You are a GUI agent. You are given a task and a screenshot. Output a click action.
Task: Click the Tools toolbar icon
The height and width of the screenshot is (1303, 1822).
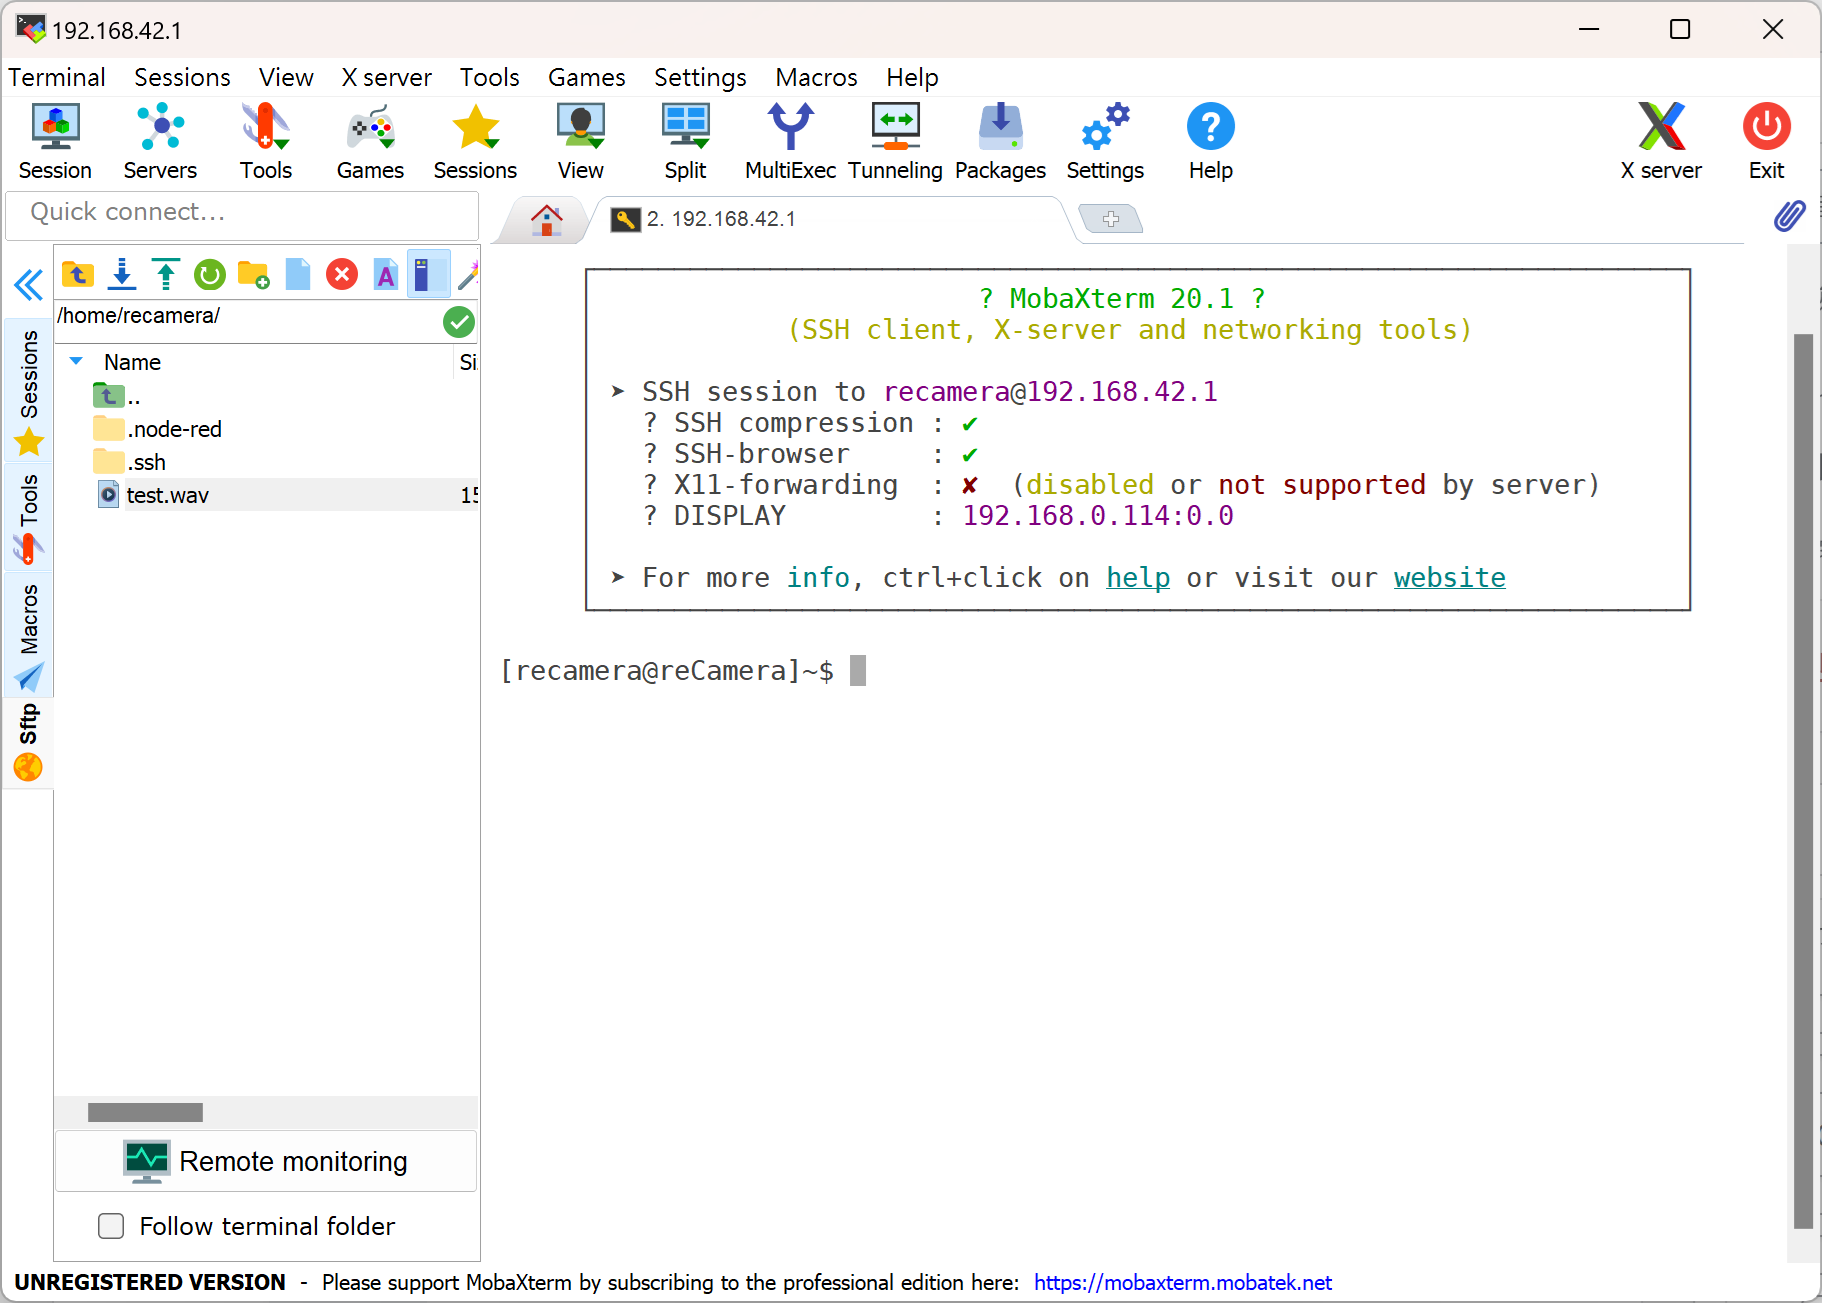265,141
